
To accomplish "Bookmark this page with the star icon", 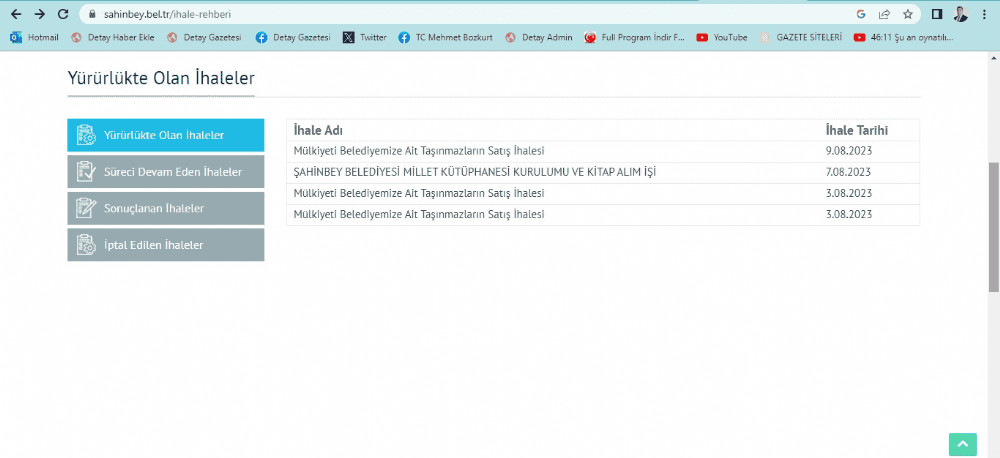I will [908, 14].
